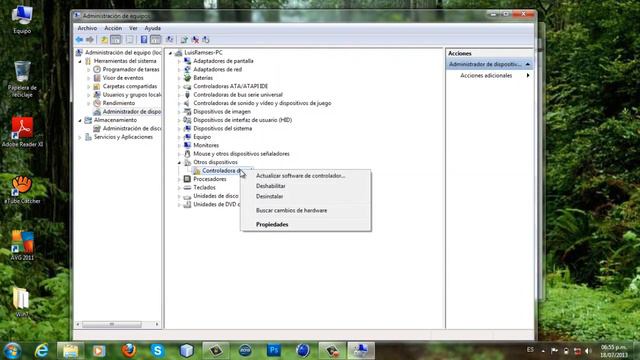Viewport: 640px width, 360px height.
Task: Expand the Procesadores node
Action: [179, 179]
